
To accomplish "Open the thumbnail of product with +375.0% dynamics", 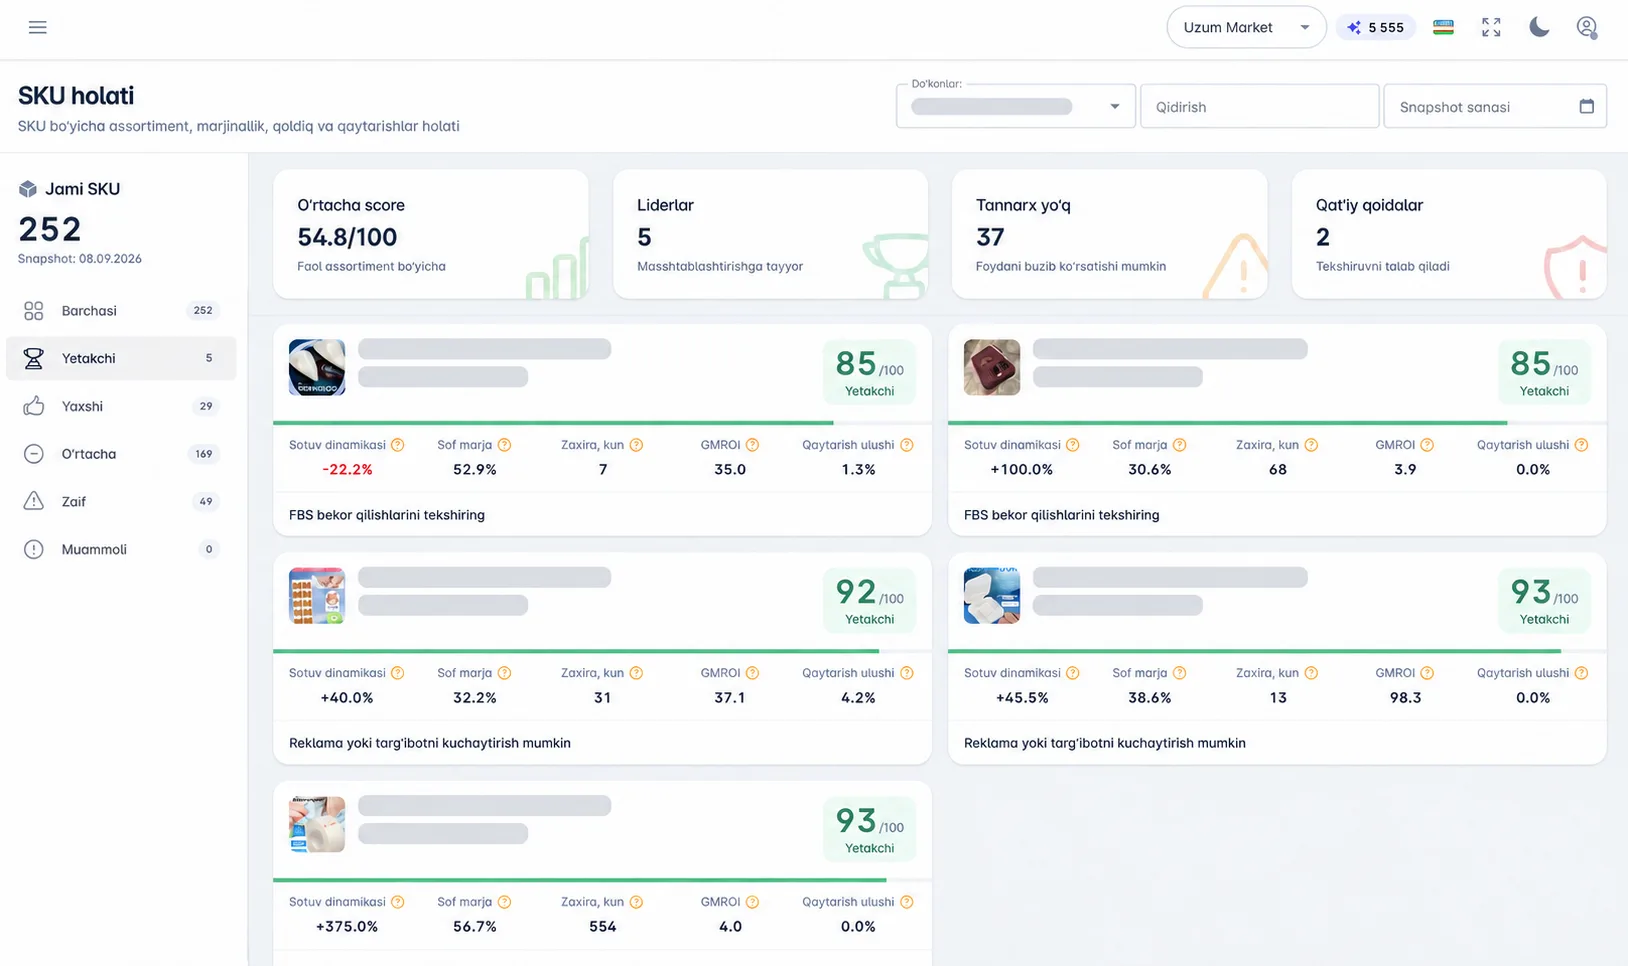I will click(317, 824).
